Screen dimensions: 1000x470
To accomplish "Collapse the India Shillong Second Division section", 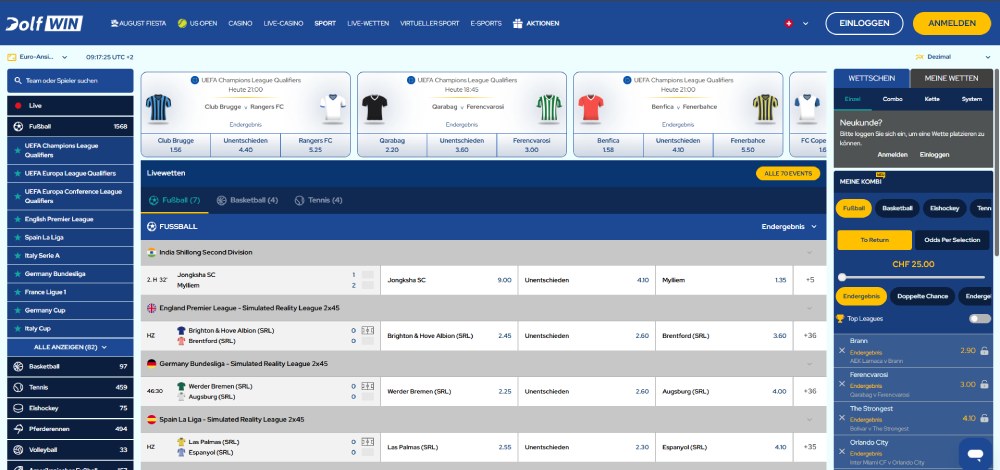I will coord(808,253).
